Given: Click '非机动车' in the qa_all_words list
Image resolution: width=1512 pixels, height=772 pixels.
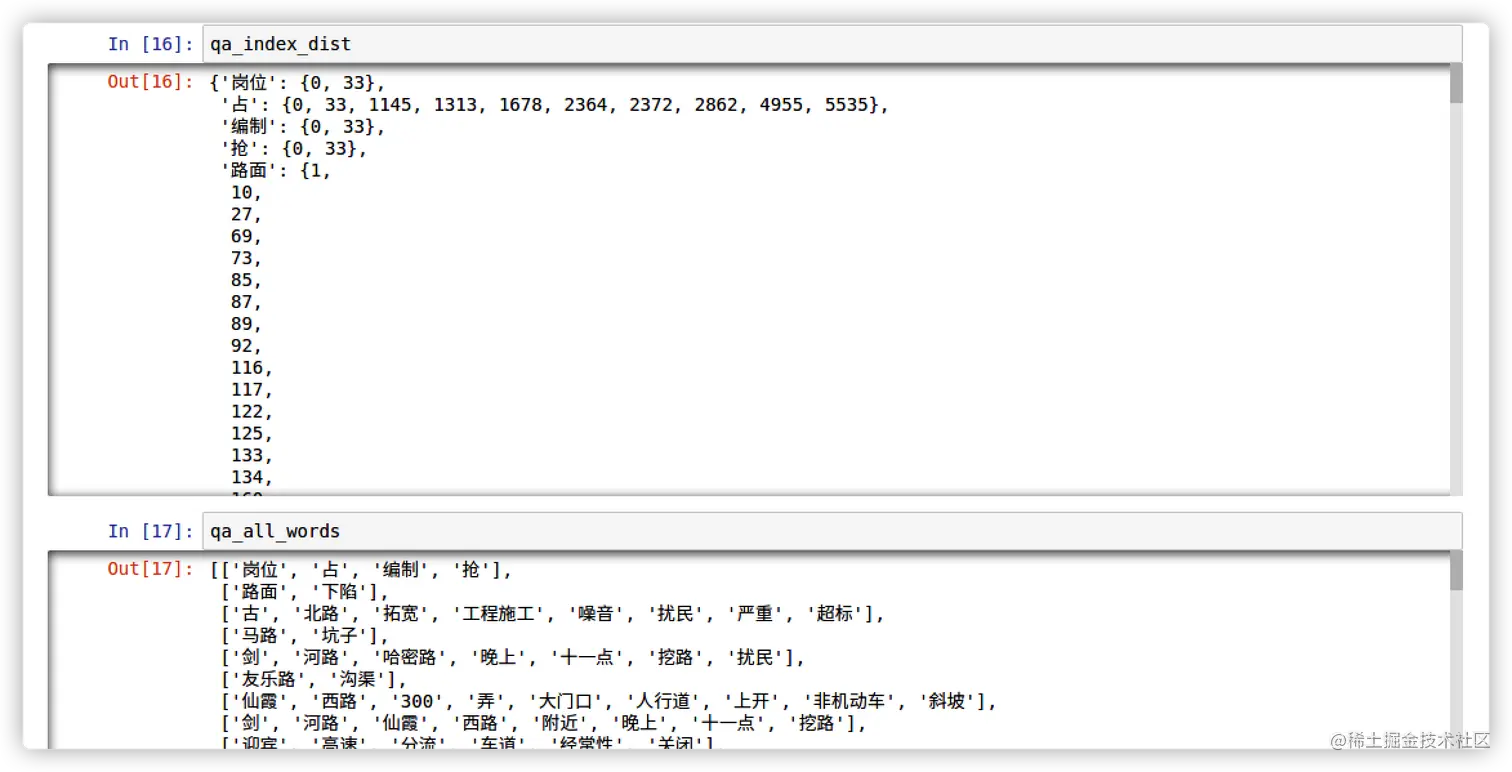Looking at the screenshot, I should [849, 701].
